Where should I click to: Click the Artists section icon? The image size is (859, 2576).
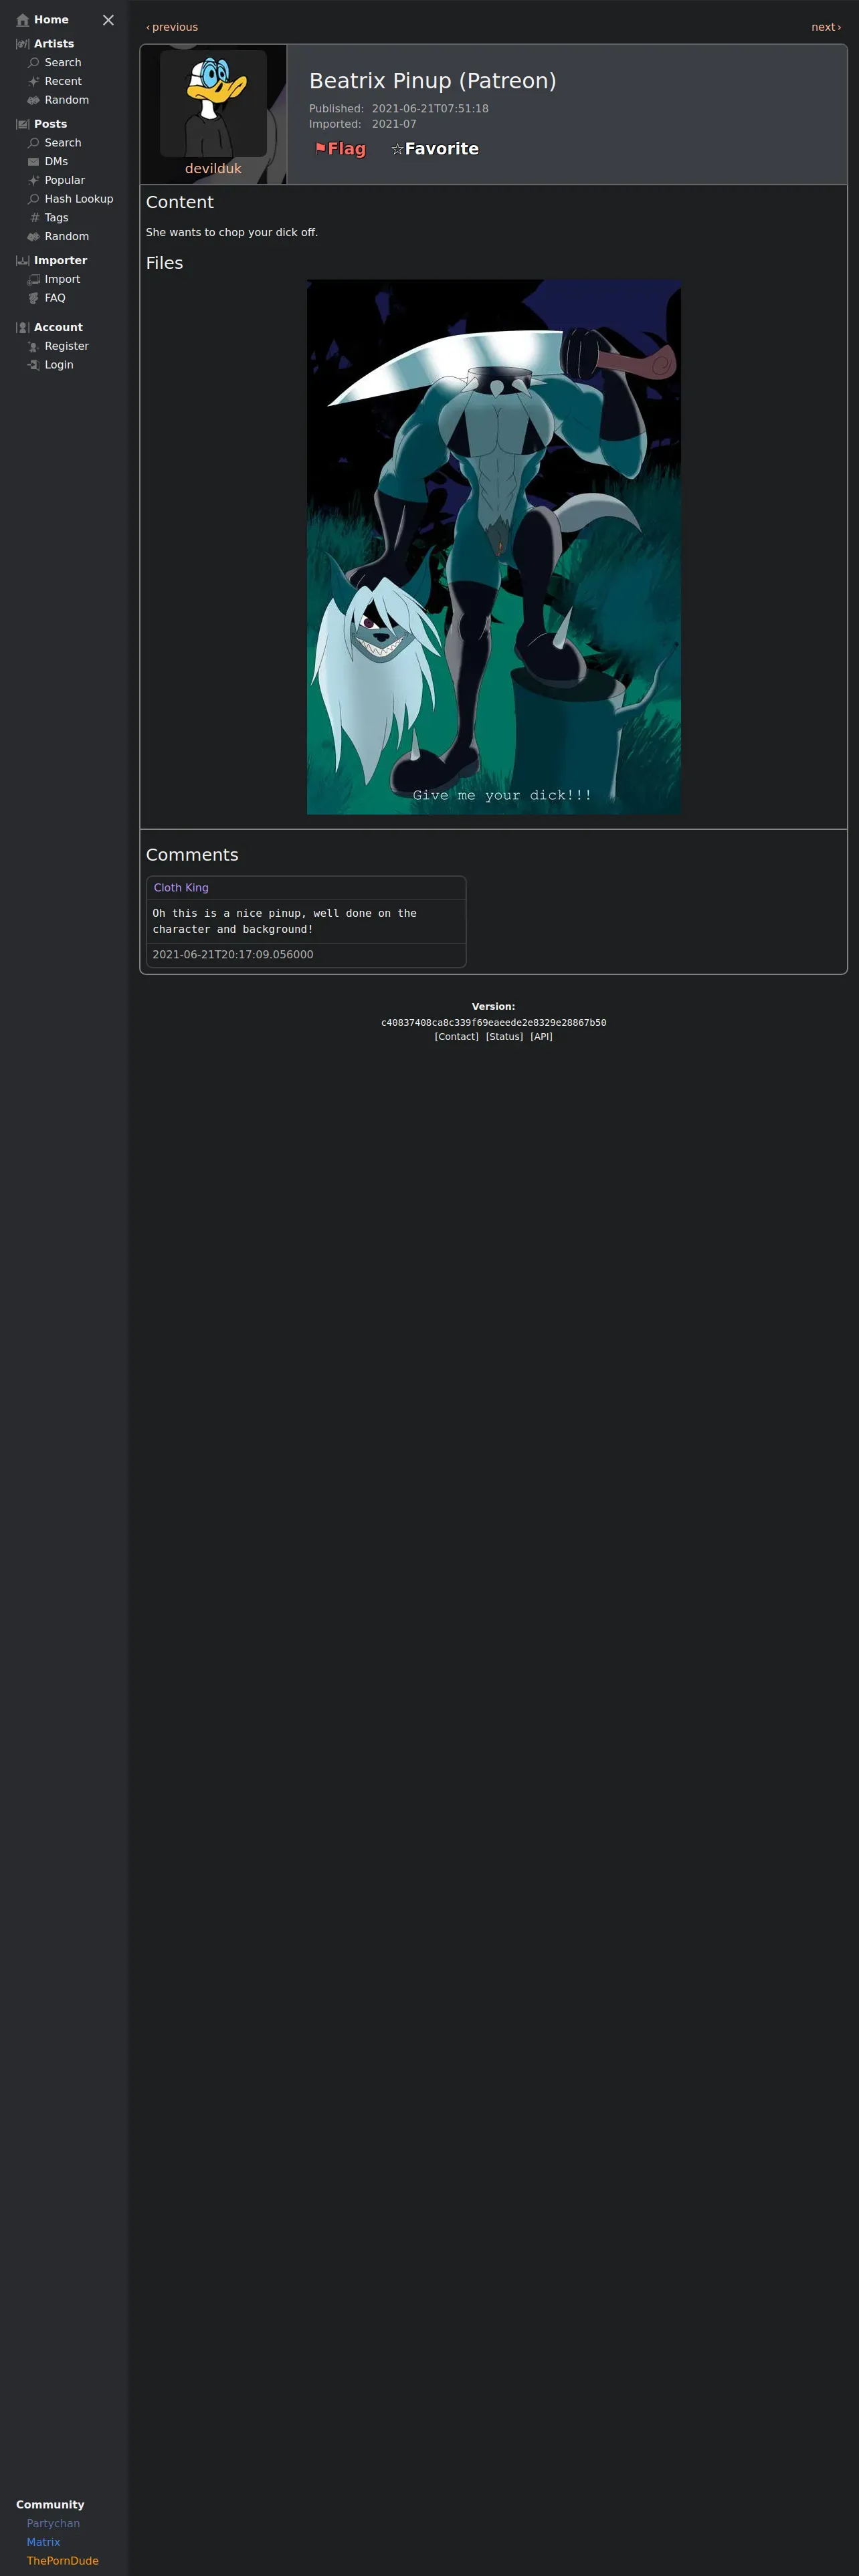click(x=22, y=44)
